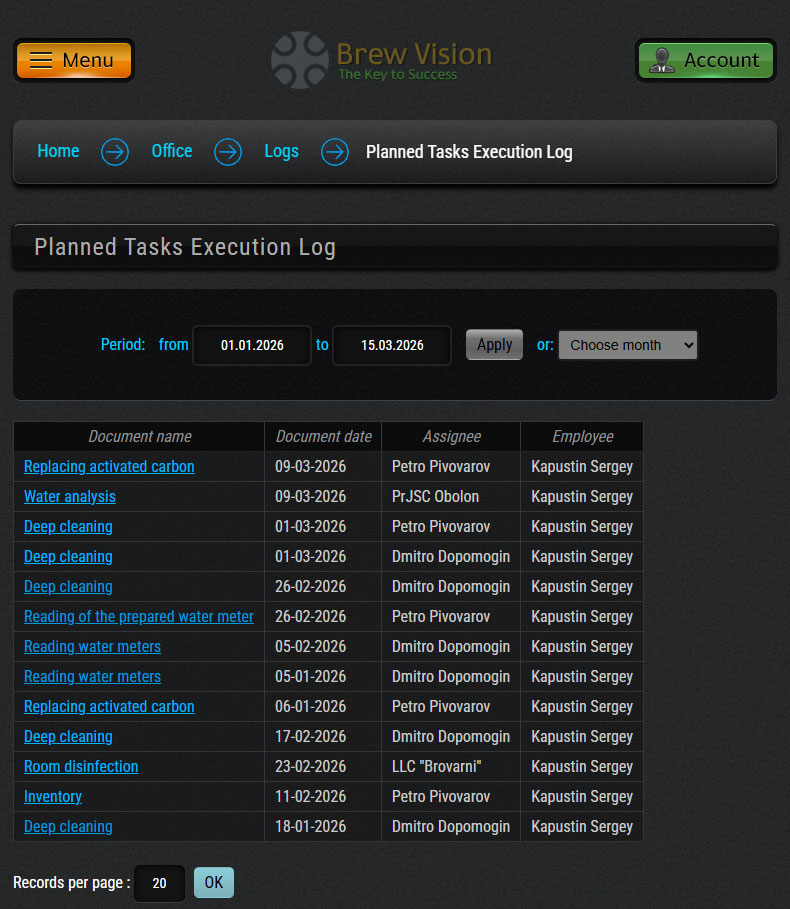Click the arrow icon after Home

115,152
